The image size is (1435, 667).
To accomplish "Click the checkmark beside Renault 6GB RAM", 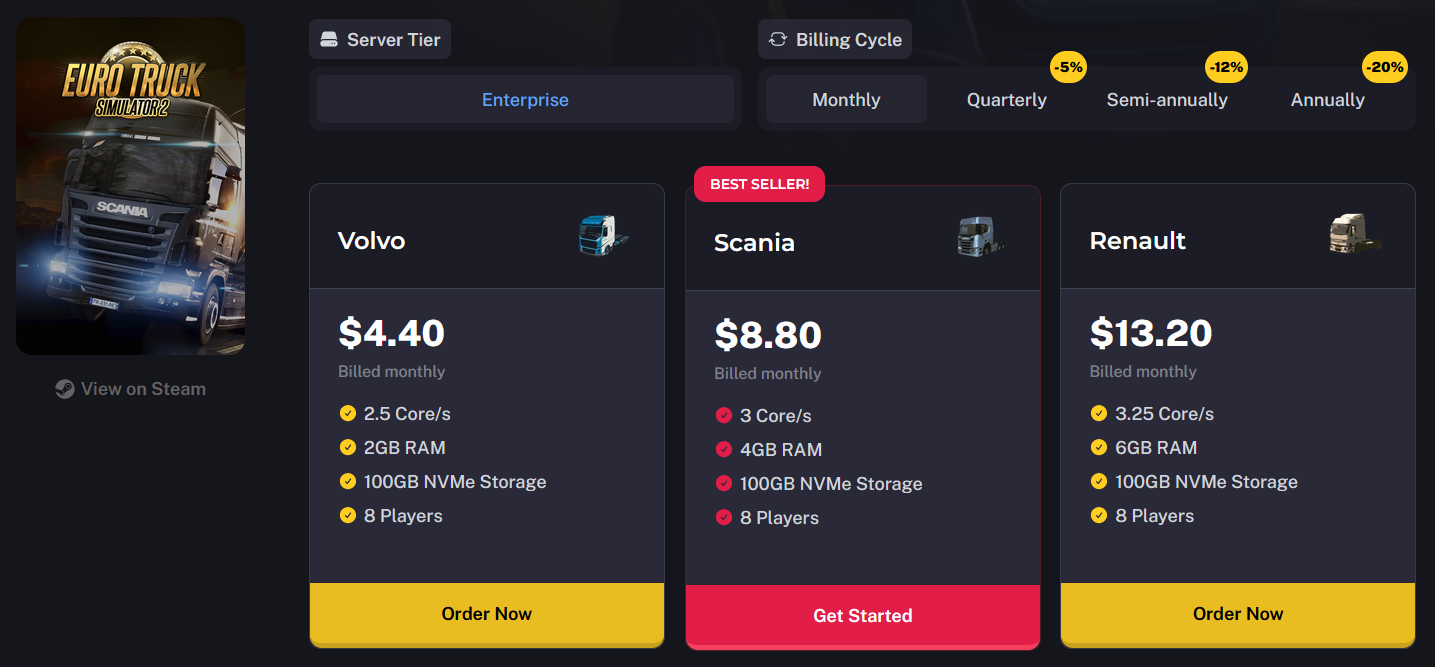I will click(1099, 448).
